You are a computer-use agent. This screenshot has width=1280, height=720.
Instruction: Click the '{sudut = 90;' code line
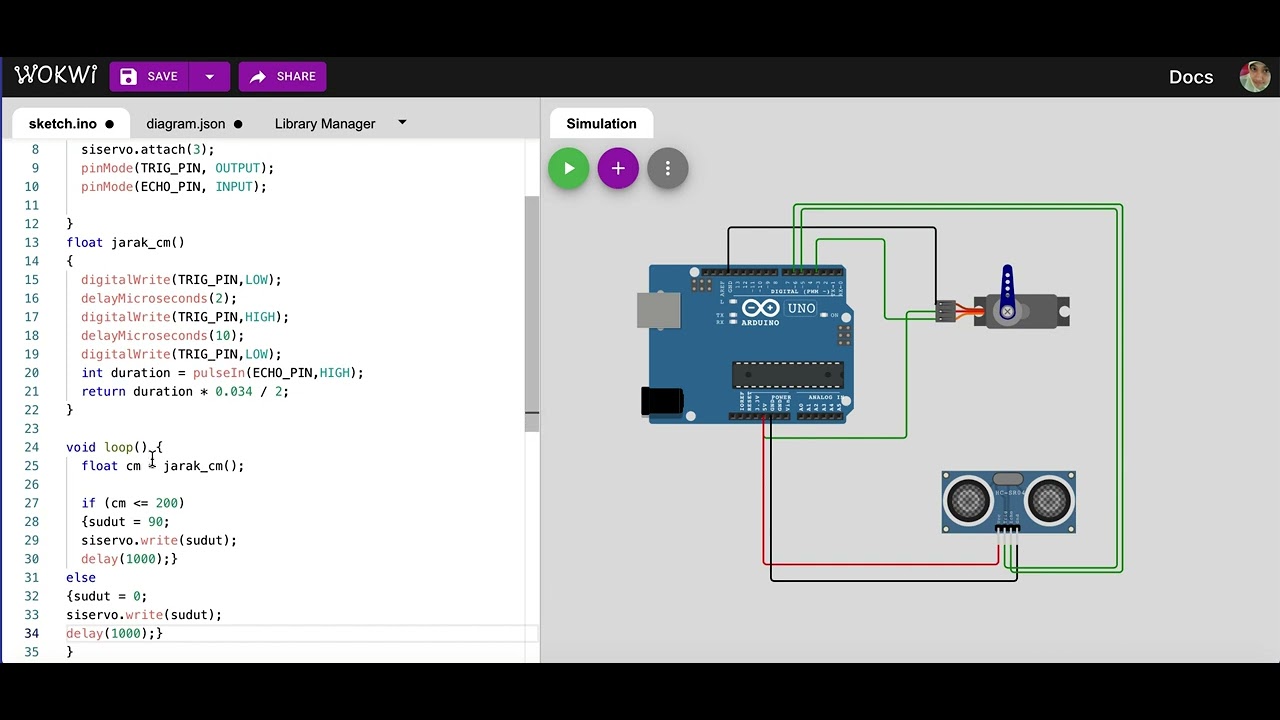[x=125, y=521]
